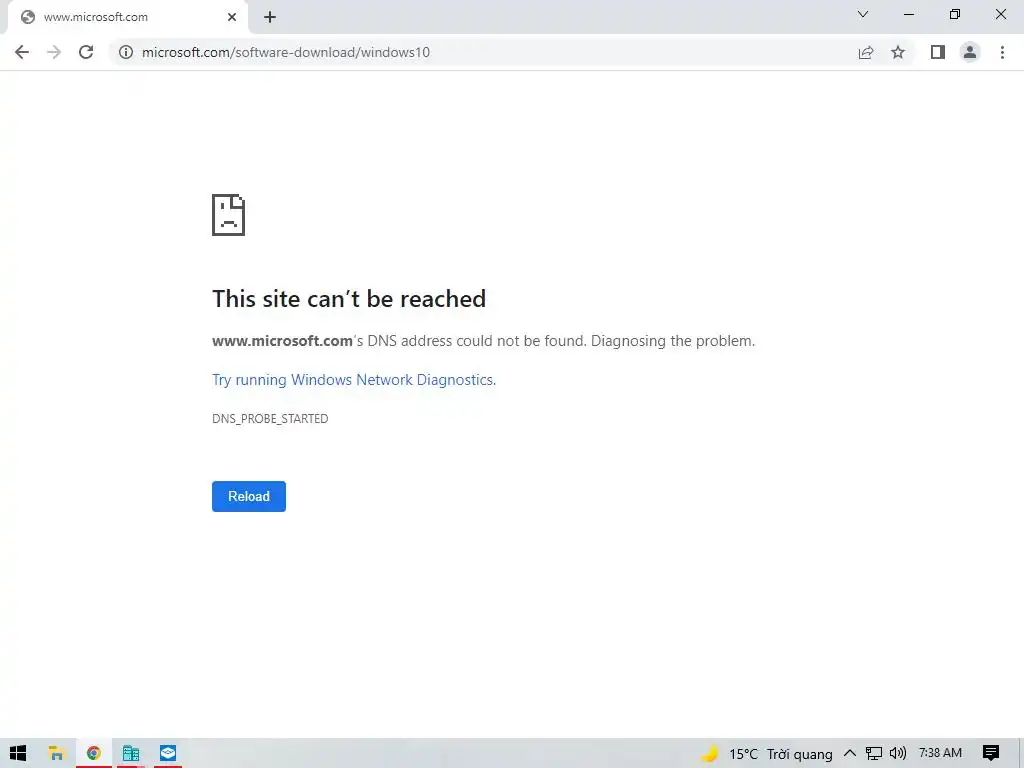1024x768 pixels.
Task: Open the notification action center icon
Action: (x=991, y=754)
